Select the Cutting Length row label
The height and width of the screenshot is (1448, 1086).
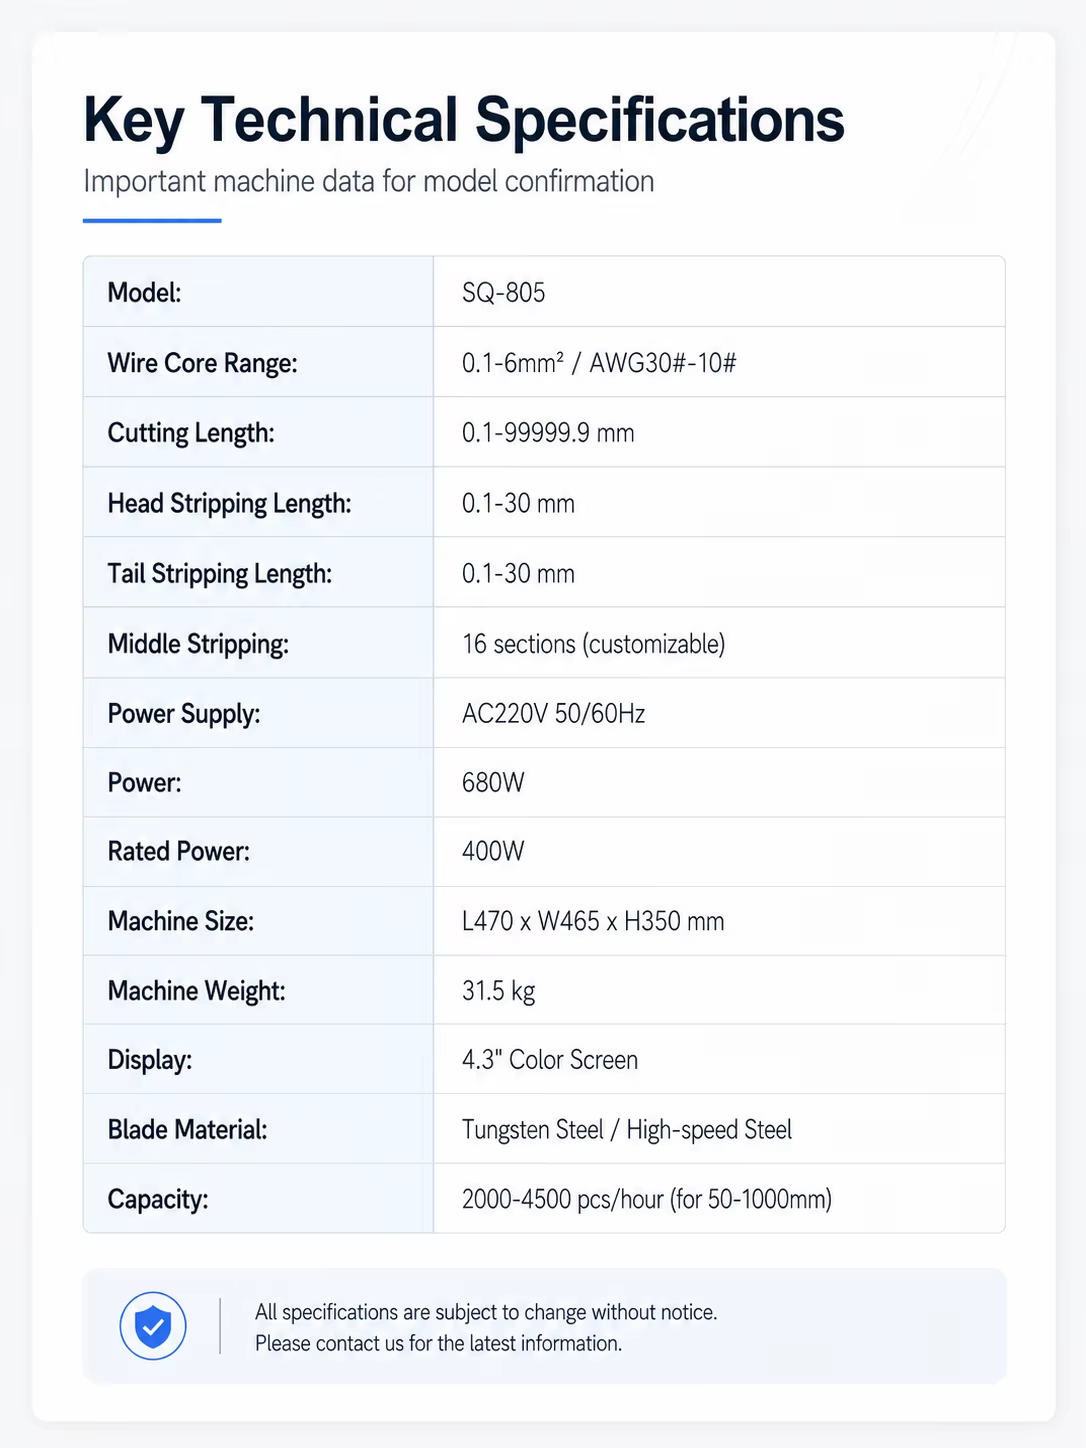[191, 433]
